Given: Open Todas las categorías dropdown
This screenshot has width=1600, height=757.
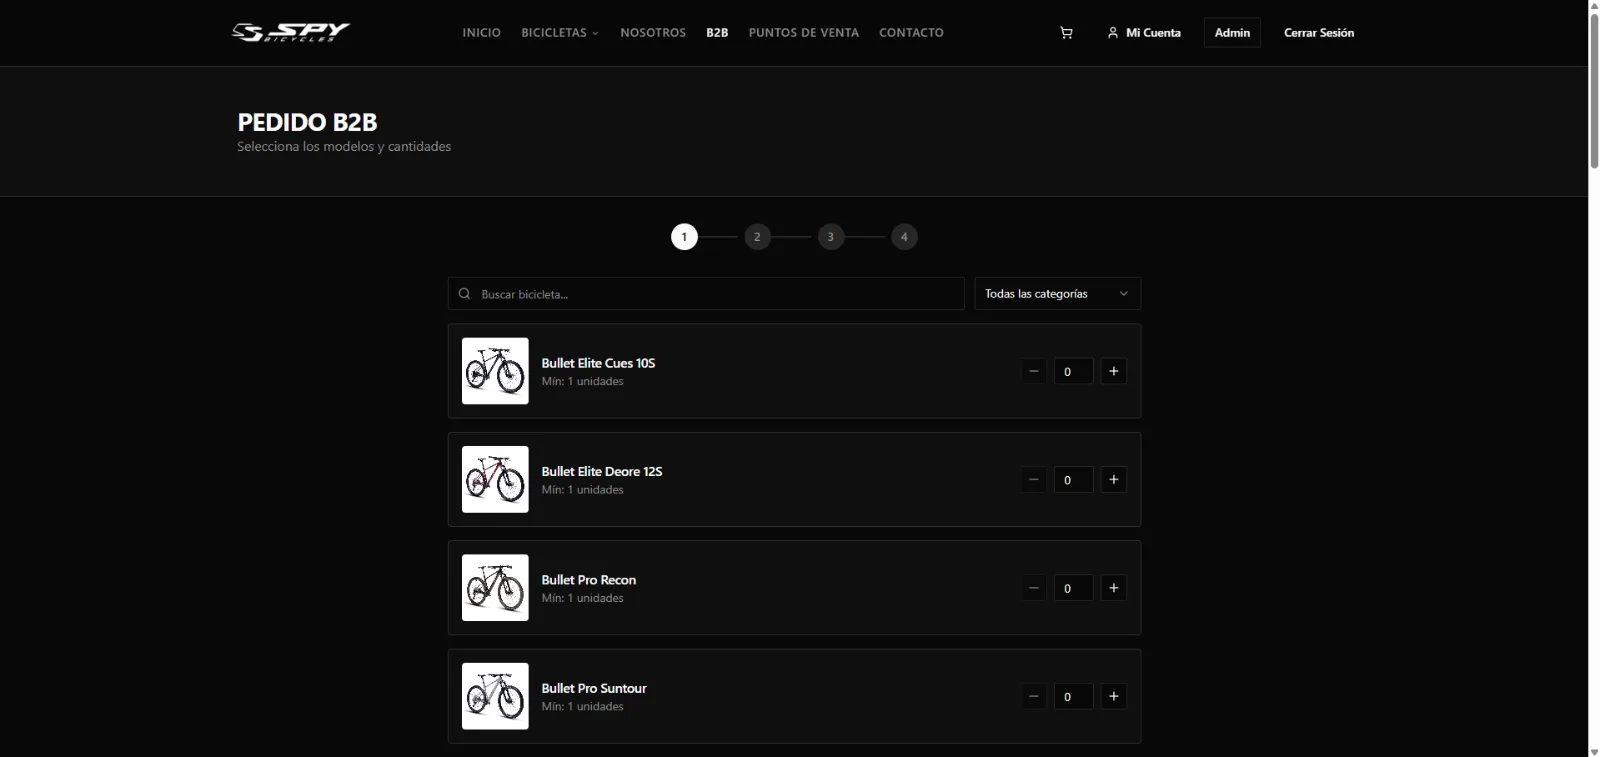Looking at the screenshot, I should pyautogui.click(x=1057, y=294).
